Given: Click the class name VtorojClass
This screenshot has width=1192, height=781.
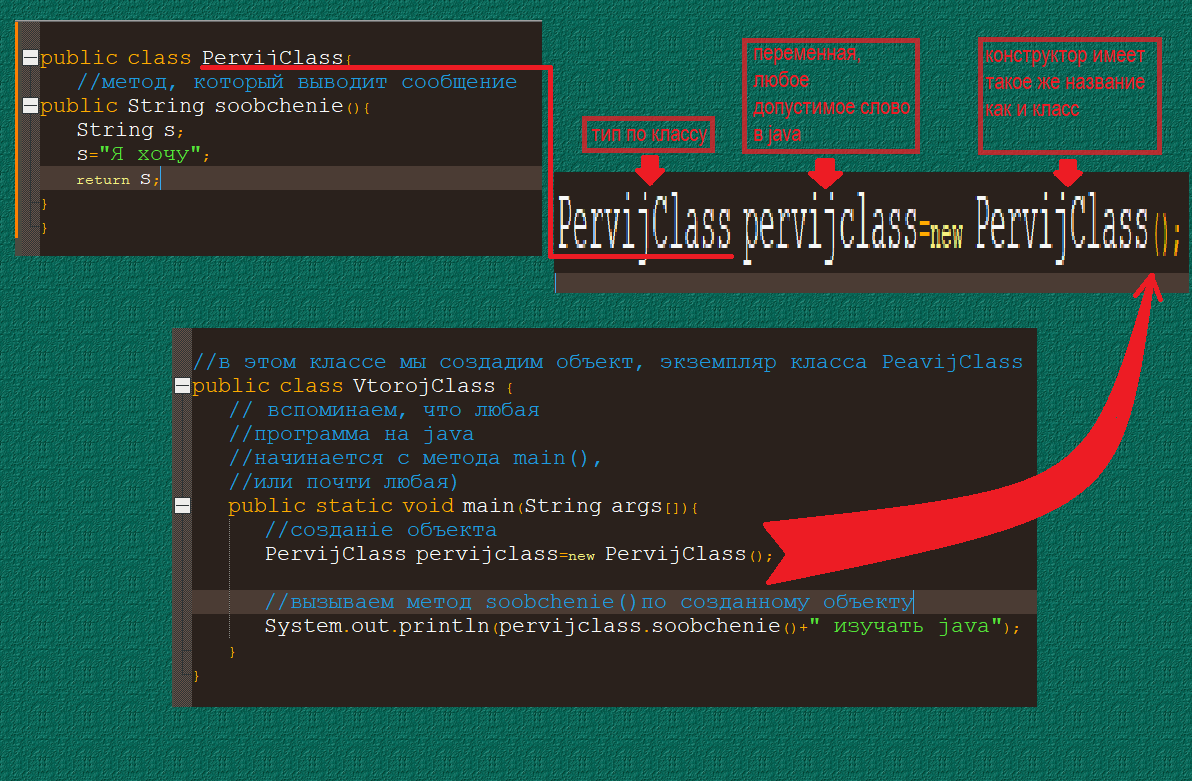Looking at the screenshot, I should point(423,386).
